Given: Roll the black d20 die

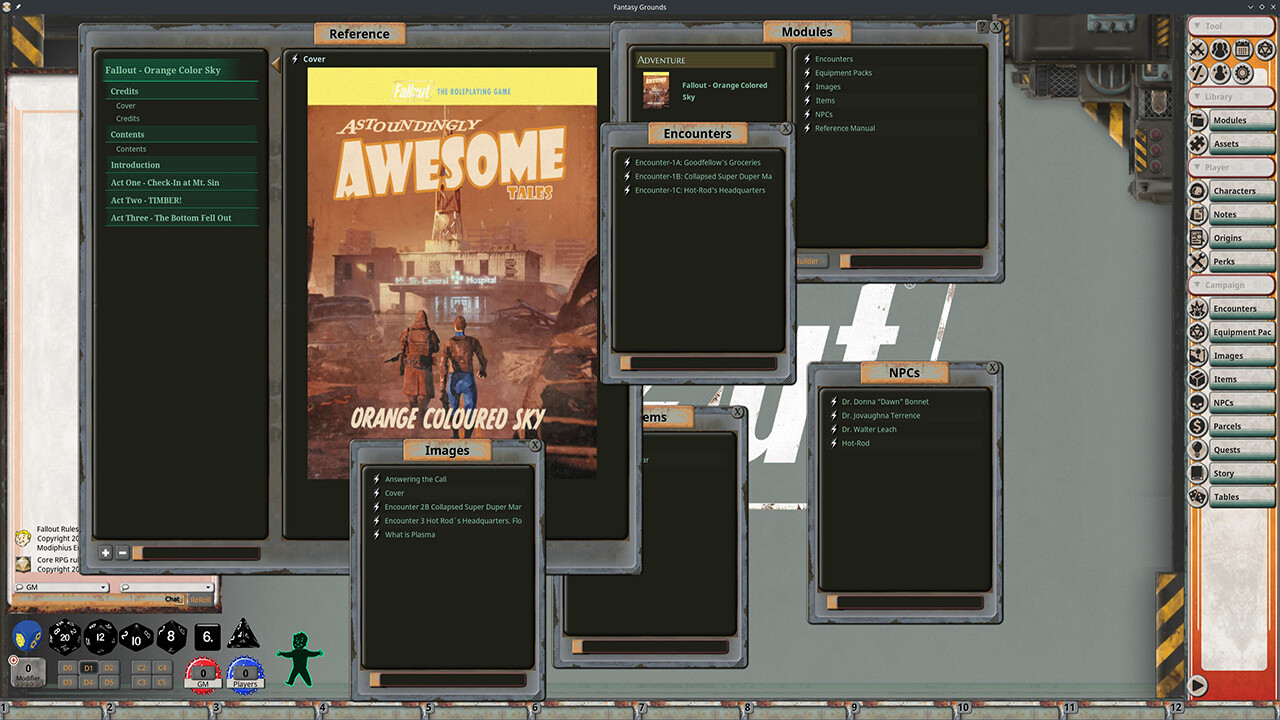Looking at the screenshot, I should click(x=63, y=637).
